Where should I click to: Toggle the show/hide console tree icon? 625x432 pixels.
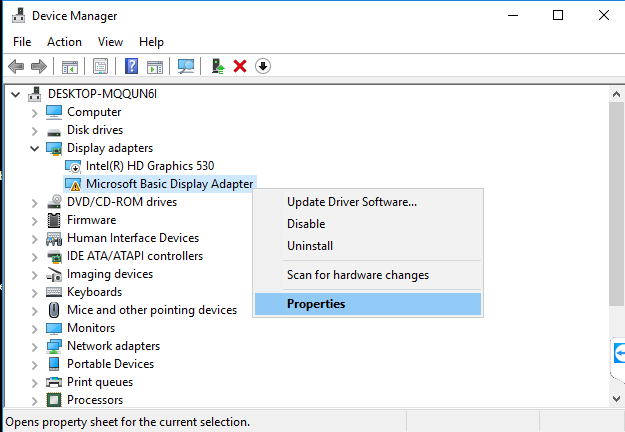(x=70, y=67)
